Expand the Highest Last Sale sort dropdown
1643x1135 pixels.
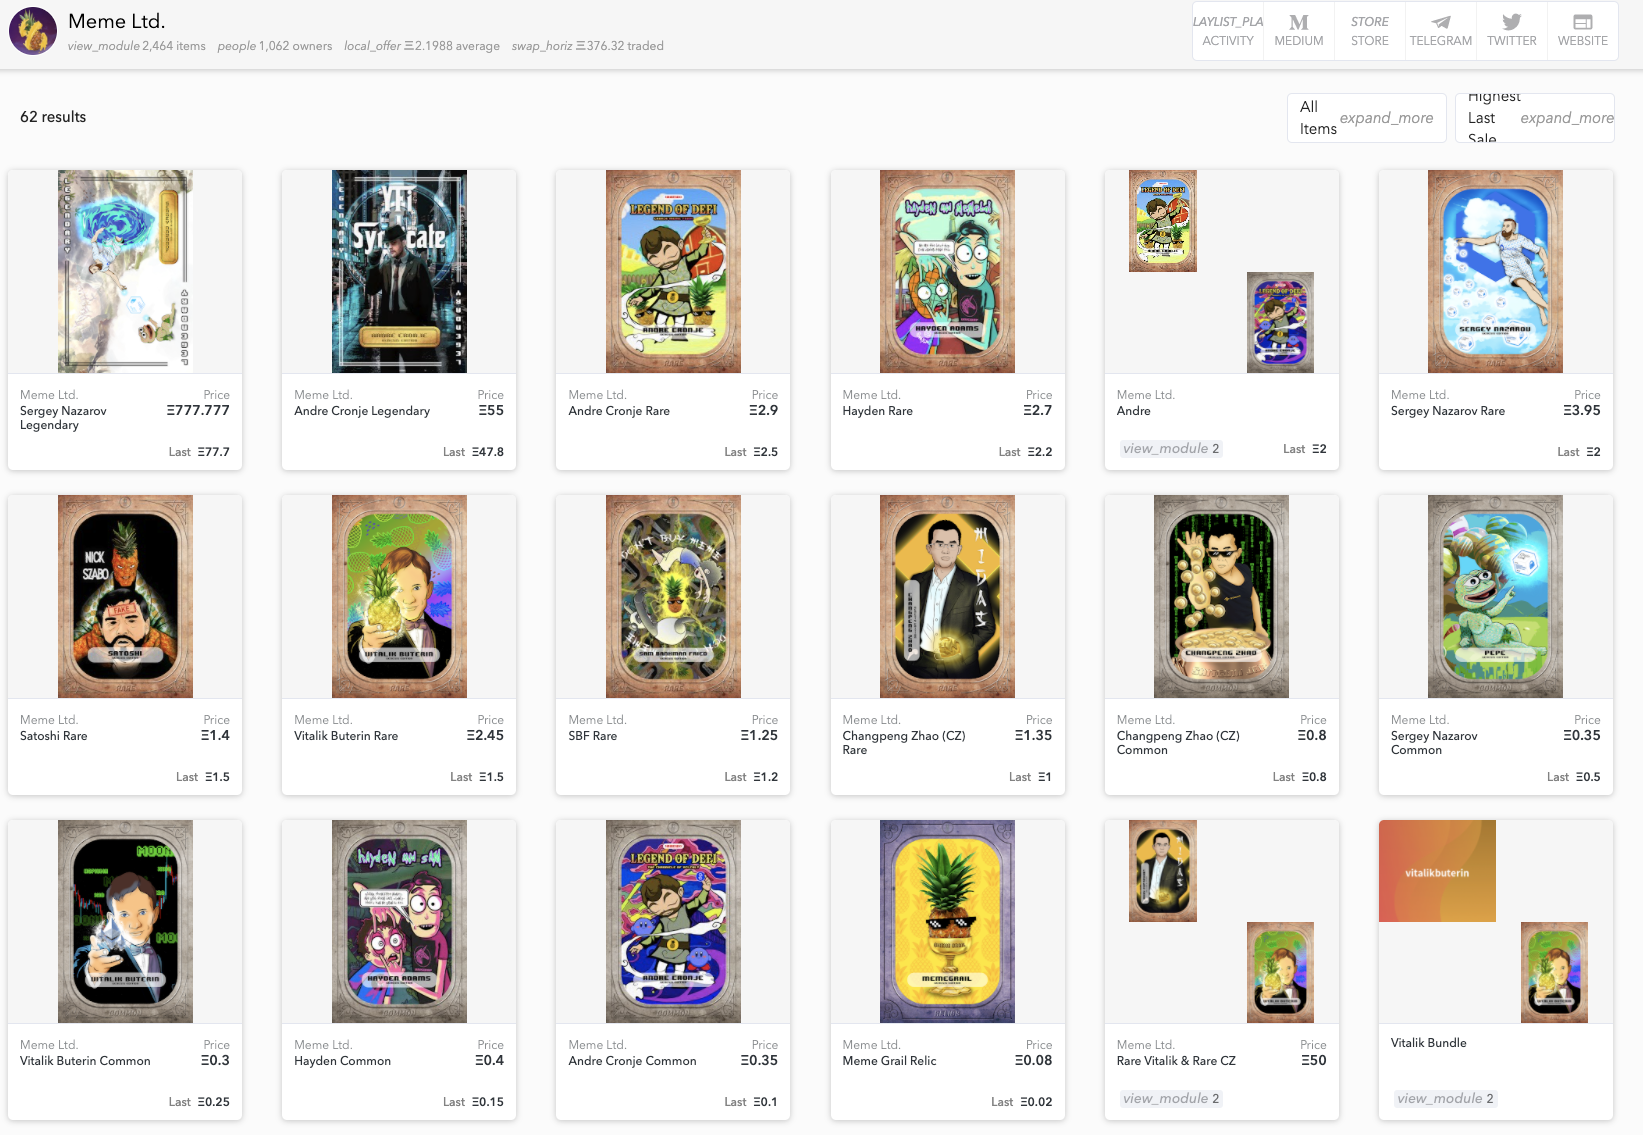[1535, 118]
